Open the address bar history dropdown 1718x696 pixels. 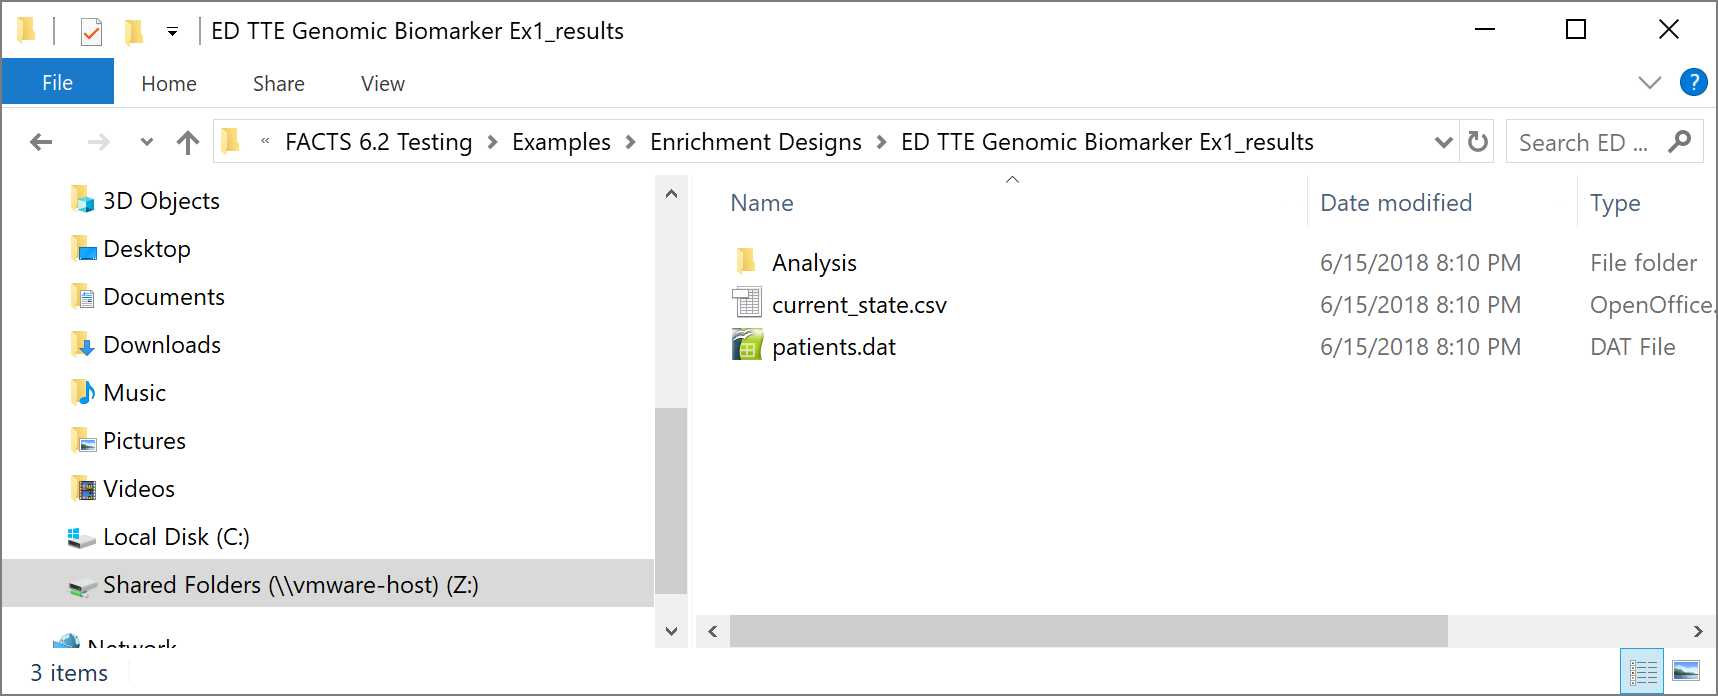pos(1443,142)
